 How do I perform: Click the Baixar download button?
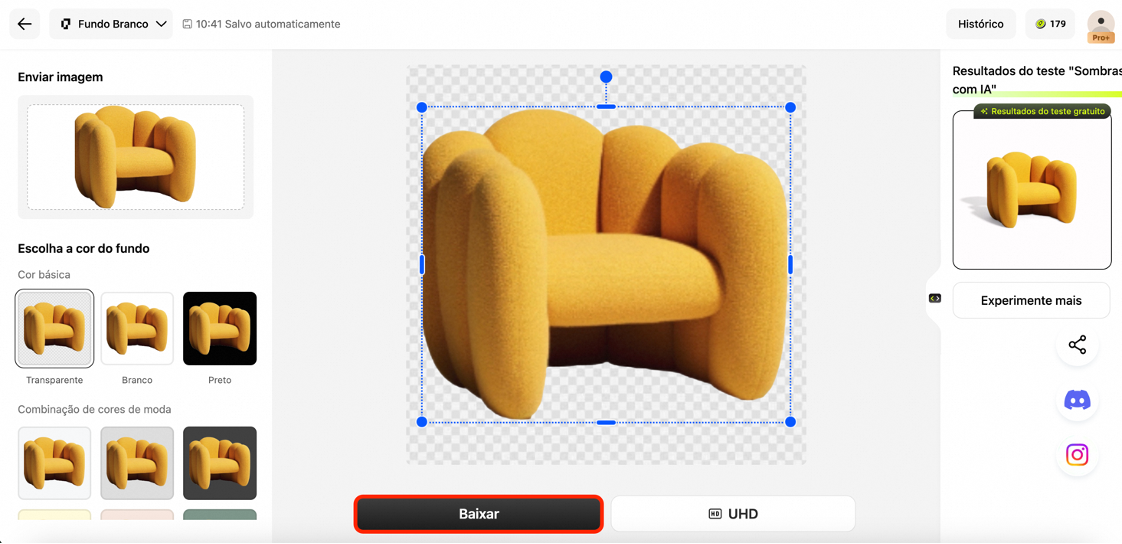tap(479, 514)
